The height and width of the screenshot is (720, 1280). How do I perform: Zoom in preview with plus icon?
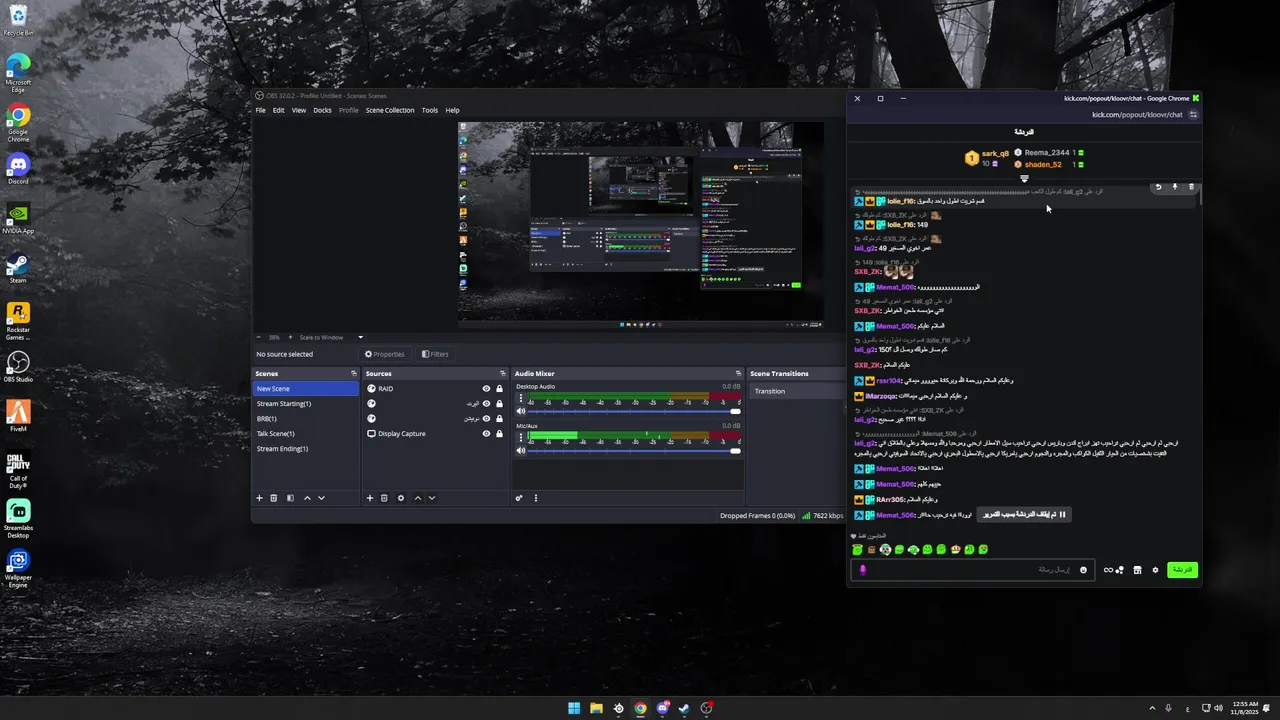click(x=290, y=337)
